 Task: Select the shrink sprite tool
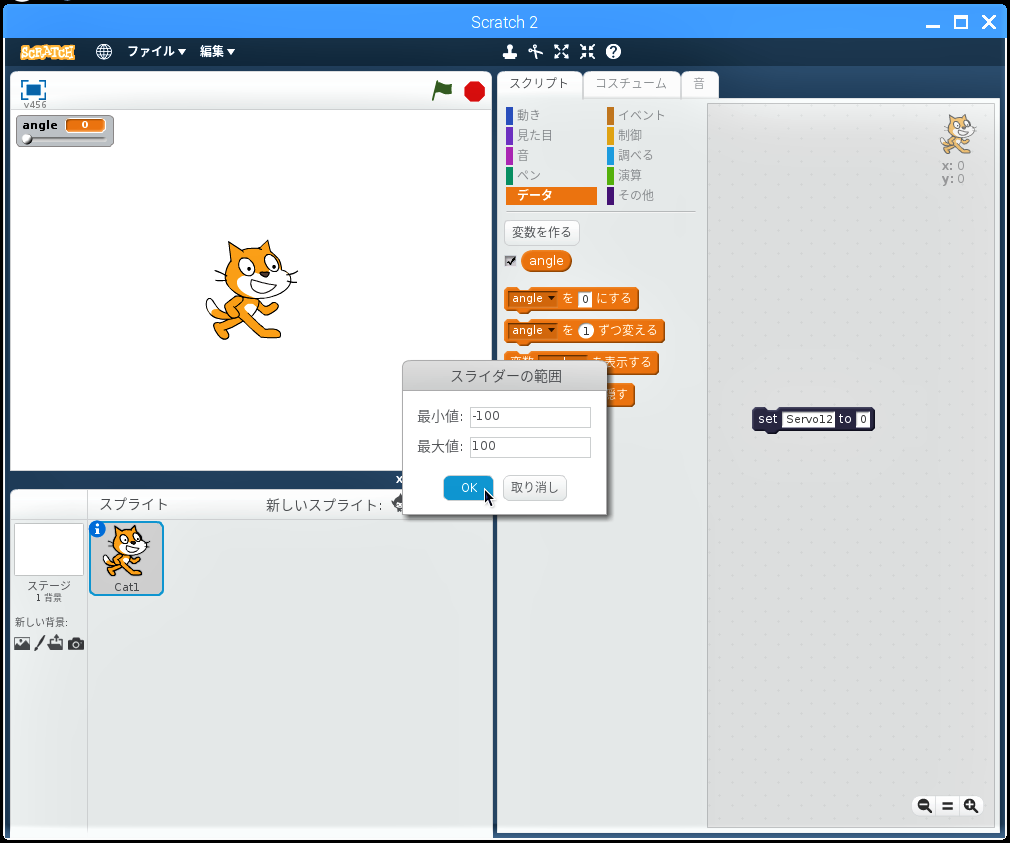(x=587, y=52)
